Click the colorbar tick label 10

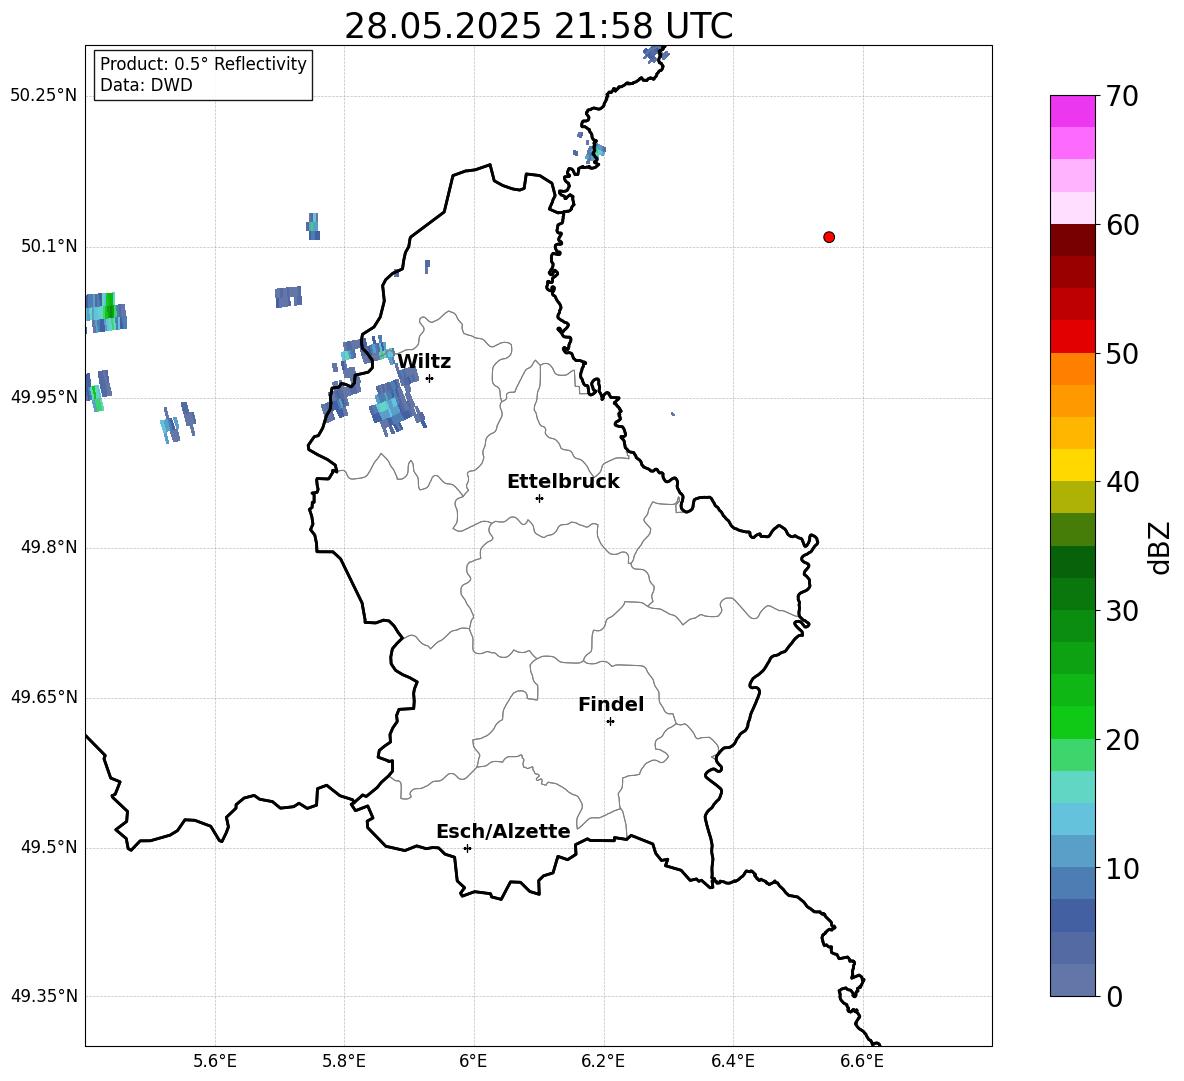click(x=1122, y=868)
